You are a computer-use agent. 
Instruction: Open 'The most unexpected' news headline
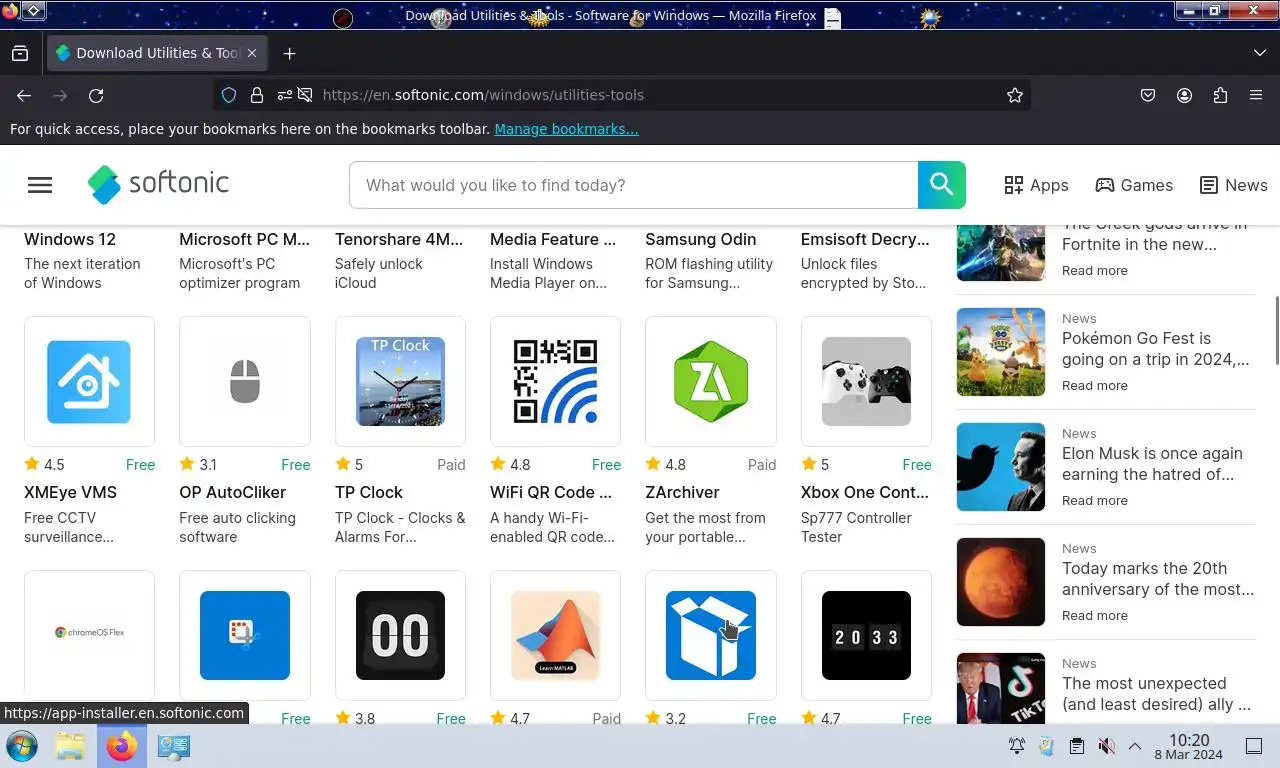[x=1156, y=694]
